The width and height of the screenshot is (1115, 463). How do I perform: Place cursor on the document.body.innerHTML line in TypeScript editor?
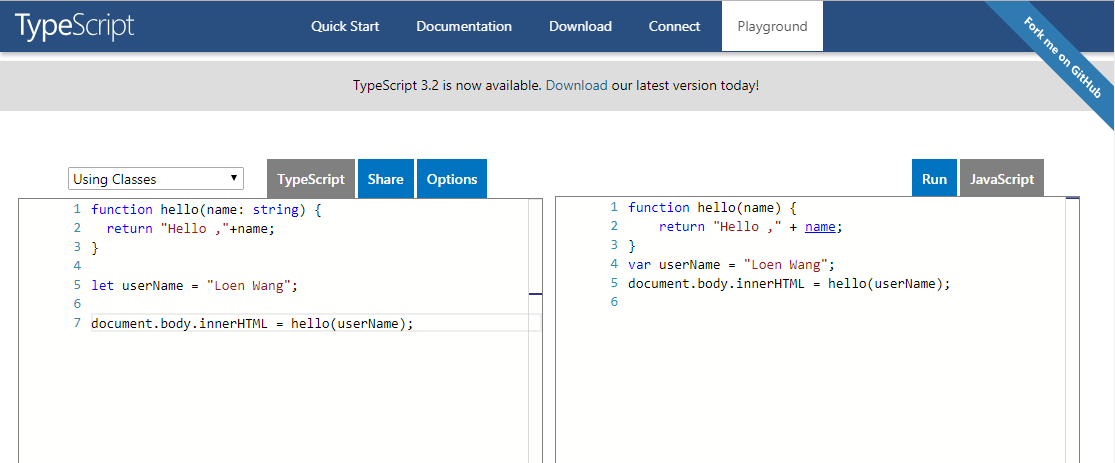click(251, 323)
